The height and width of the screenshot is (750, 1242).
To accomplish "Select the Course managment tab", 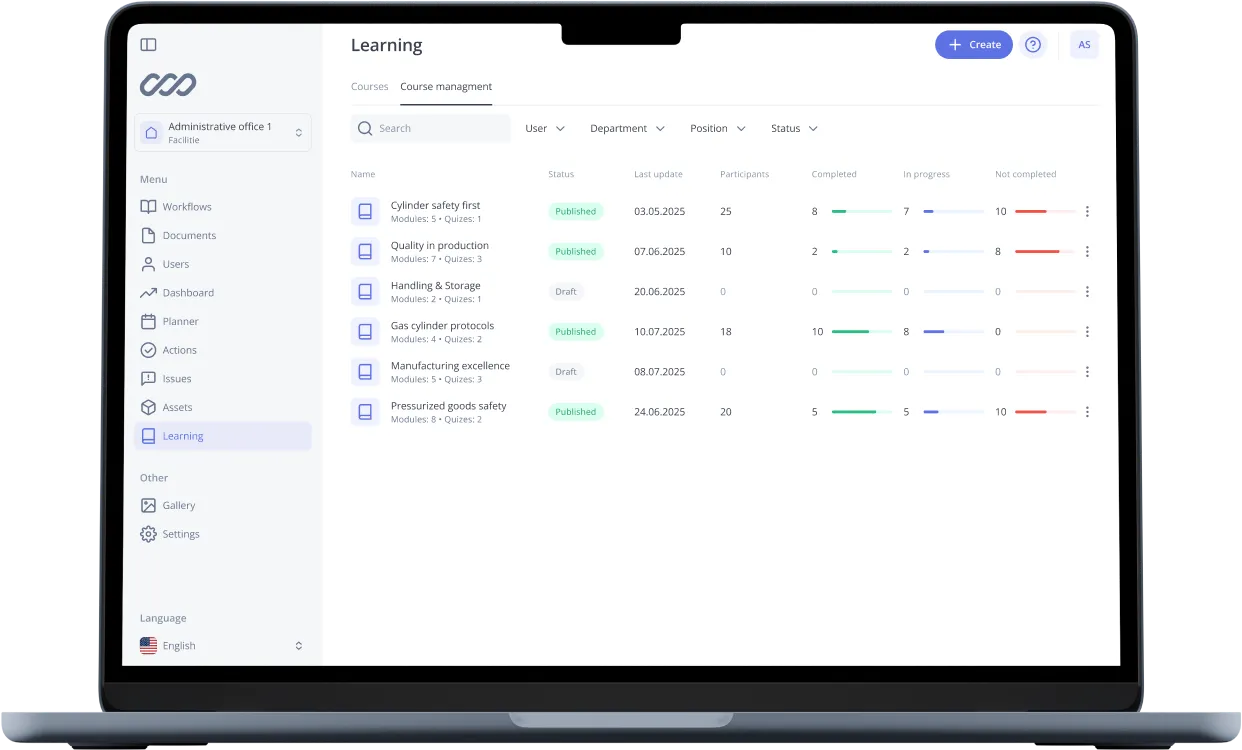I will [x=446, y=87].
